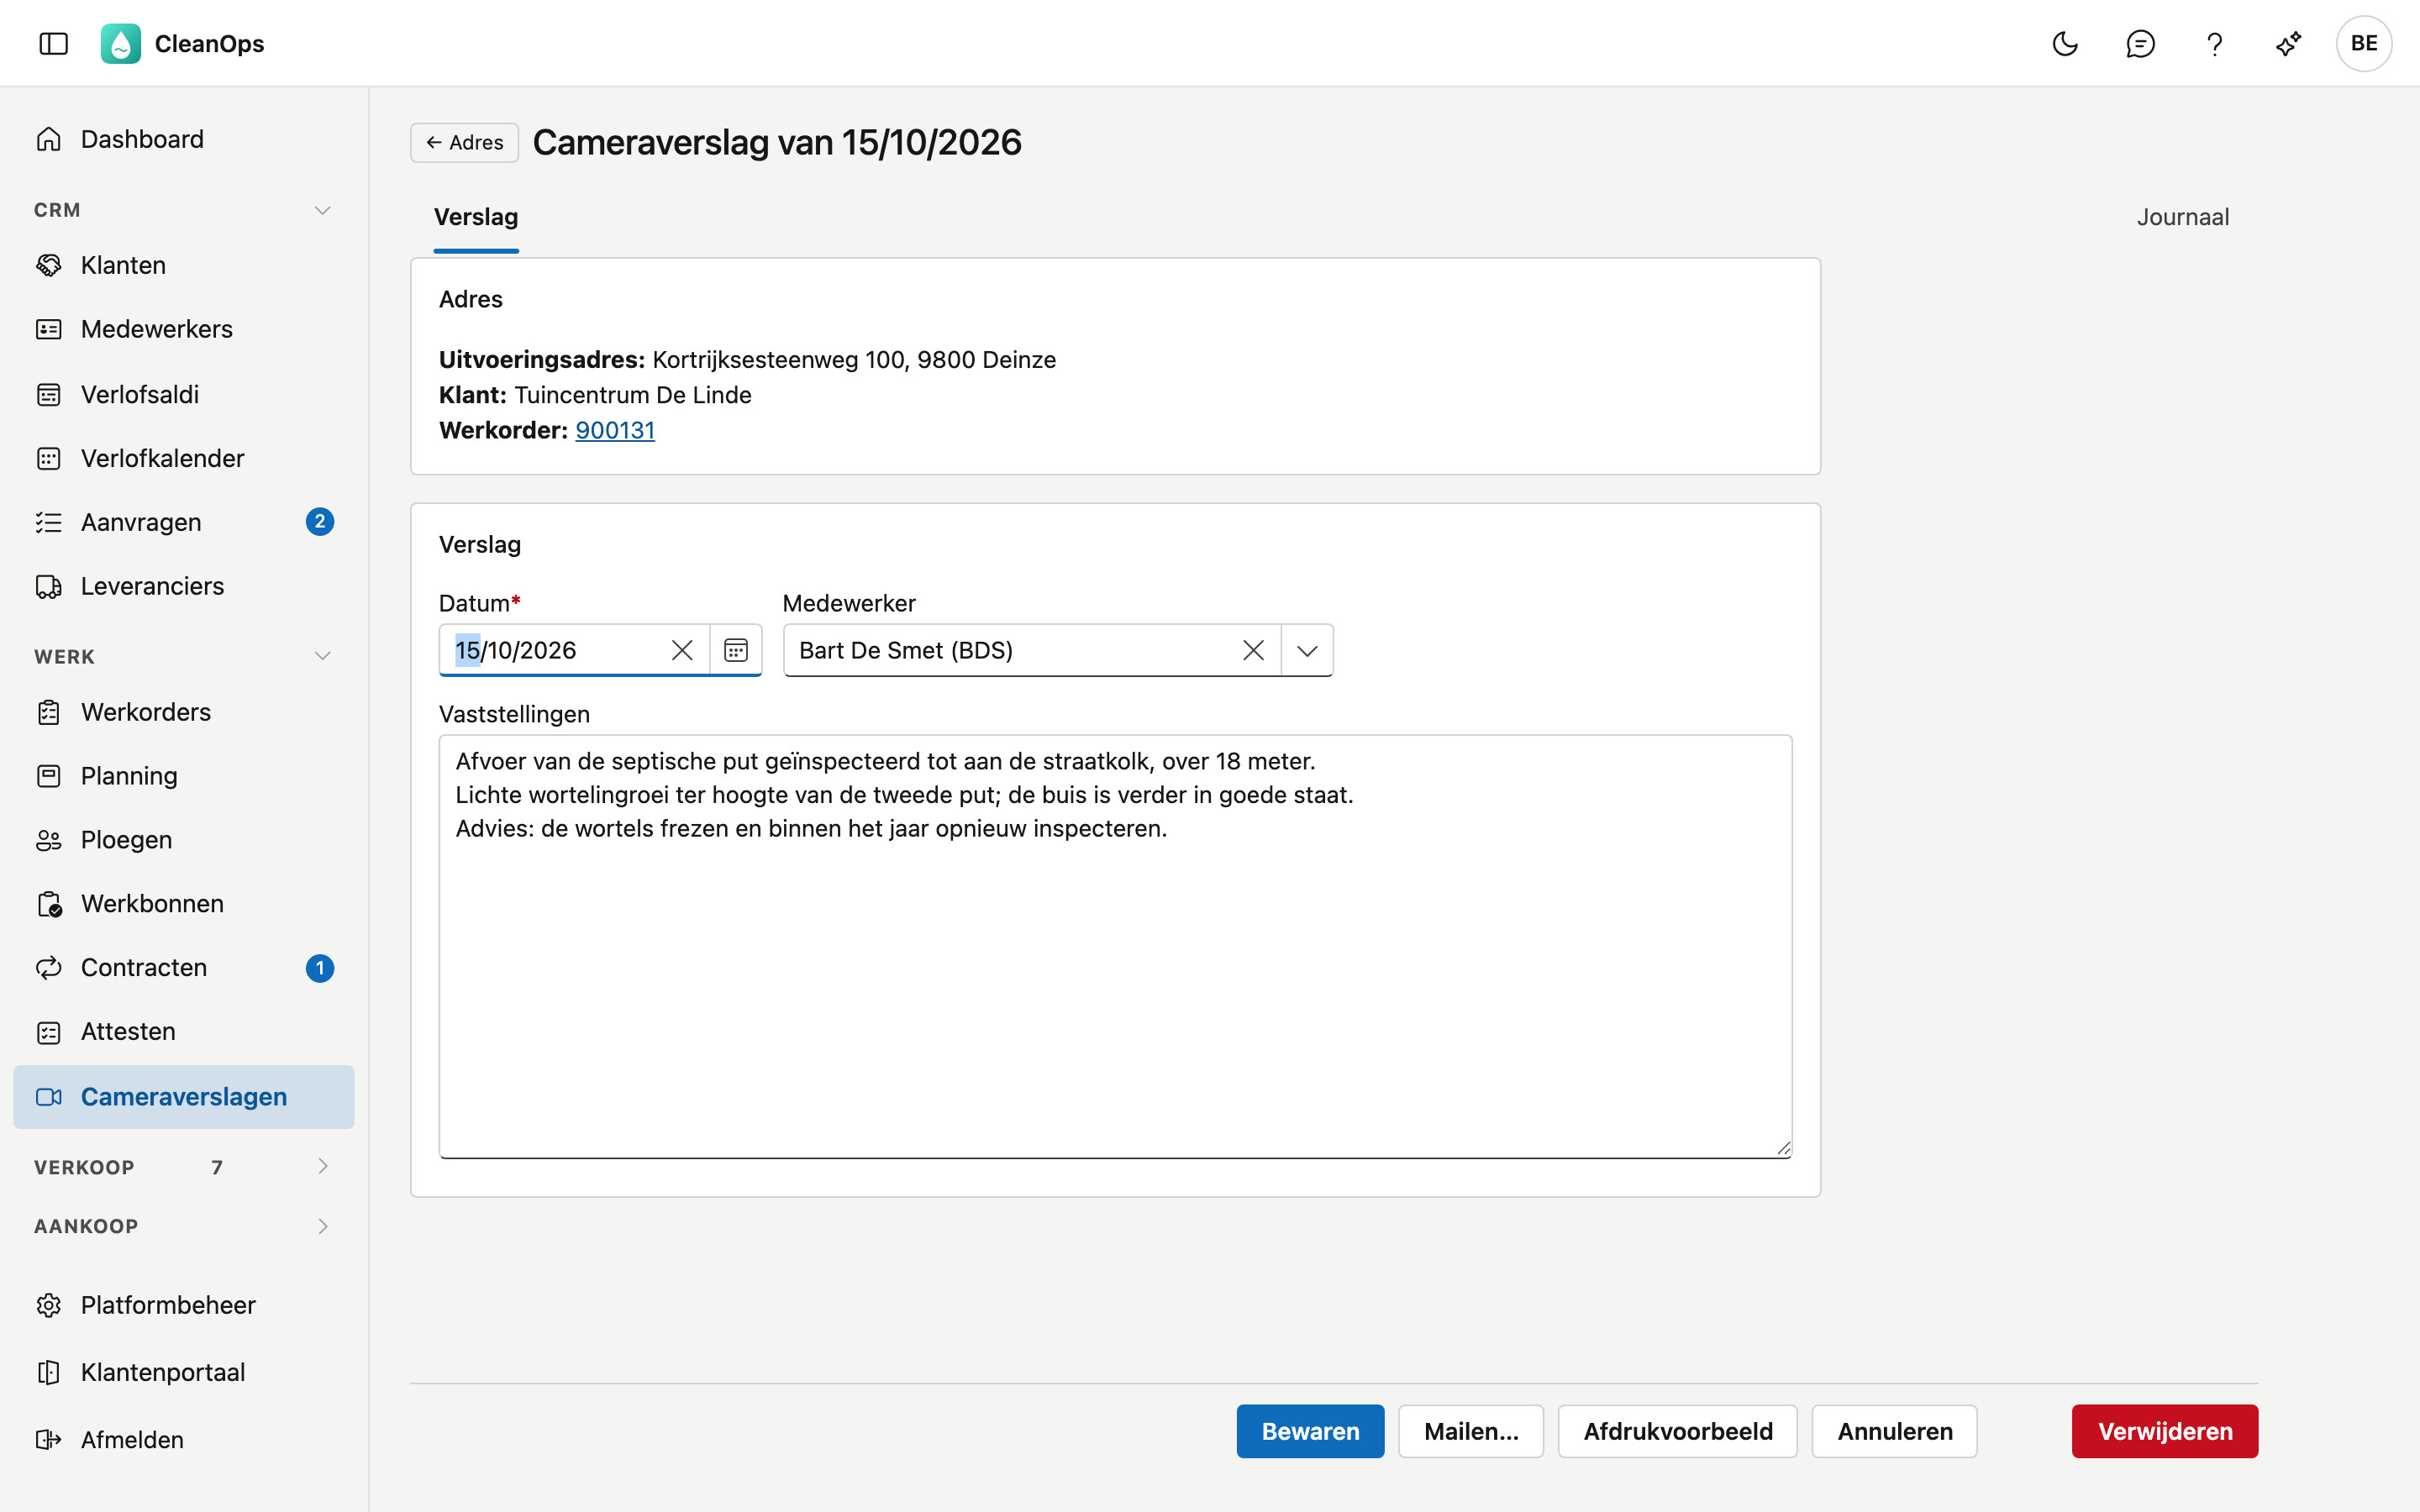The image size is (2420, 1512).
Task: Open Leveranciers page
Action: coord(184,586)
